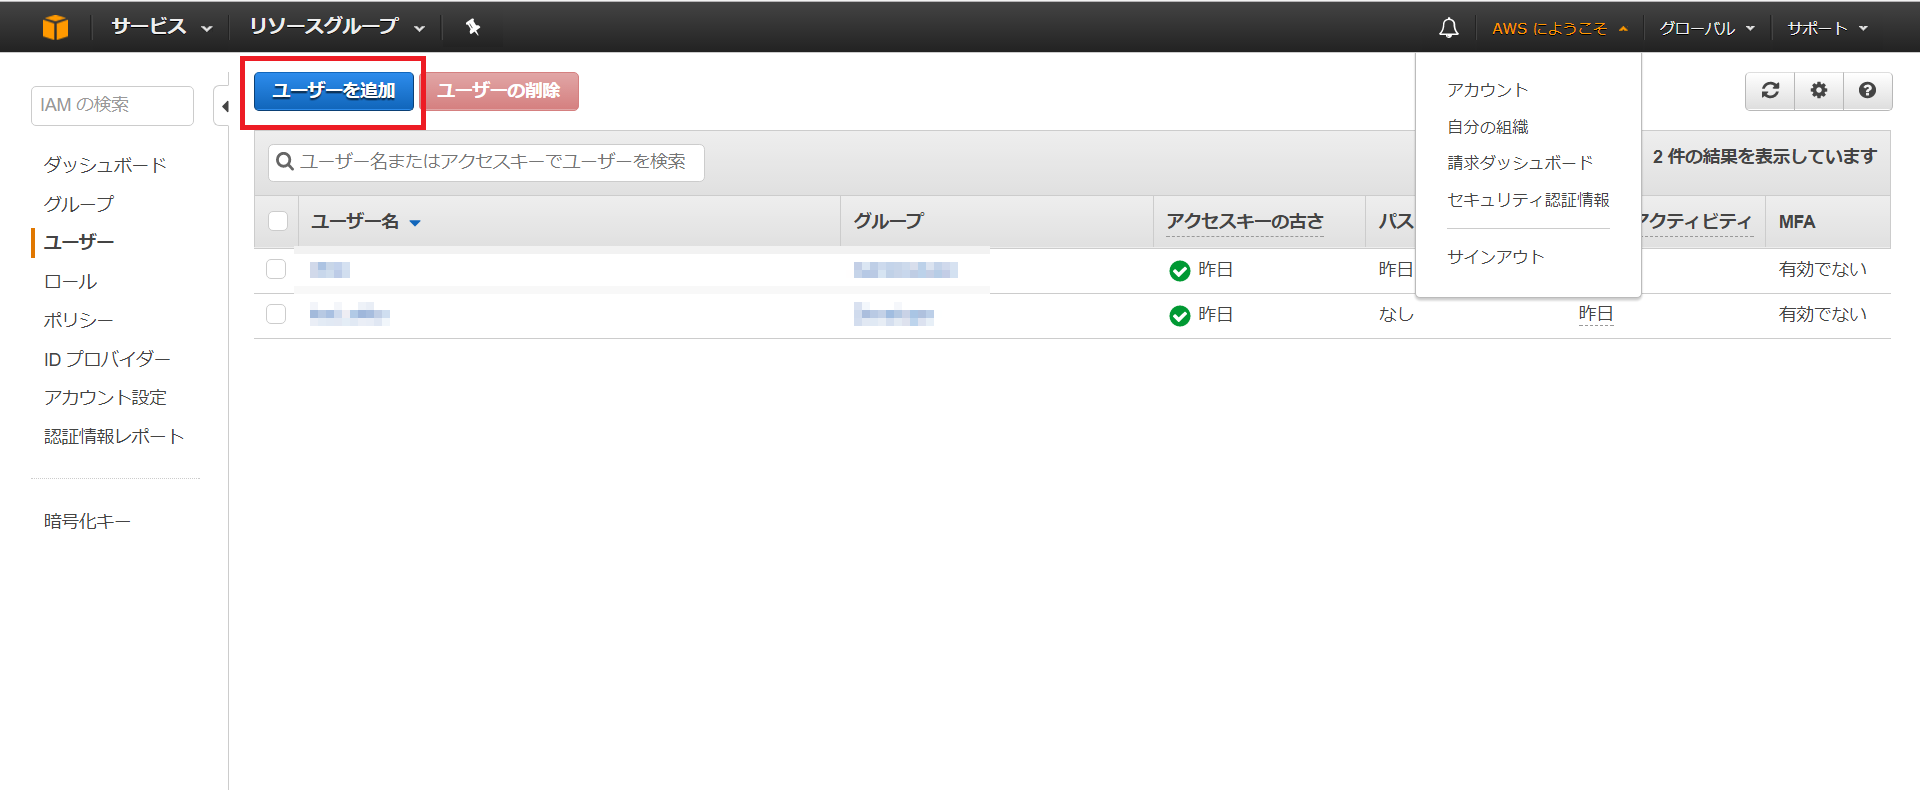Select ユーザー in sidebar

click(x=79, y=242)
